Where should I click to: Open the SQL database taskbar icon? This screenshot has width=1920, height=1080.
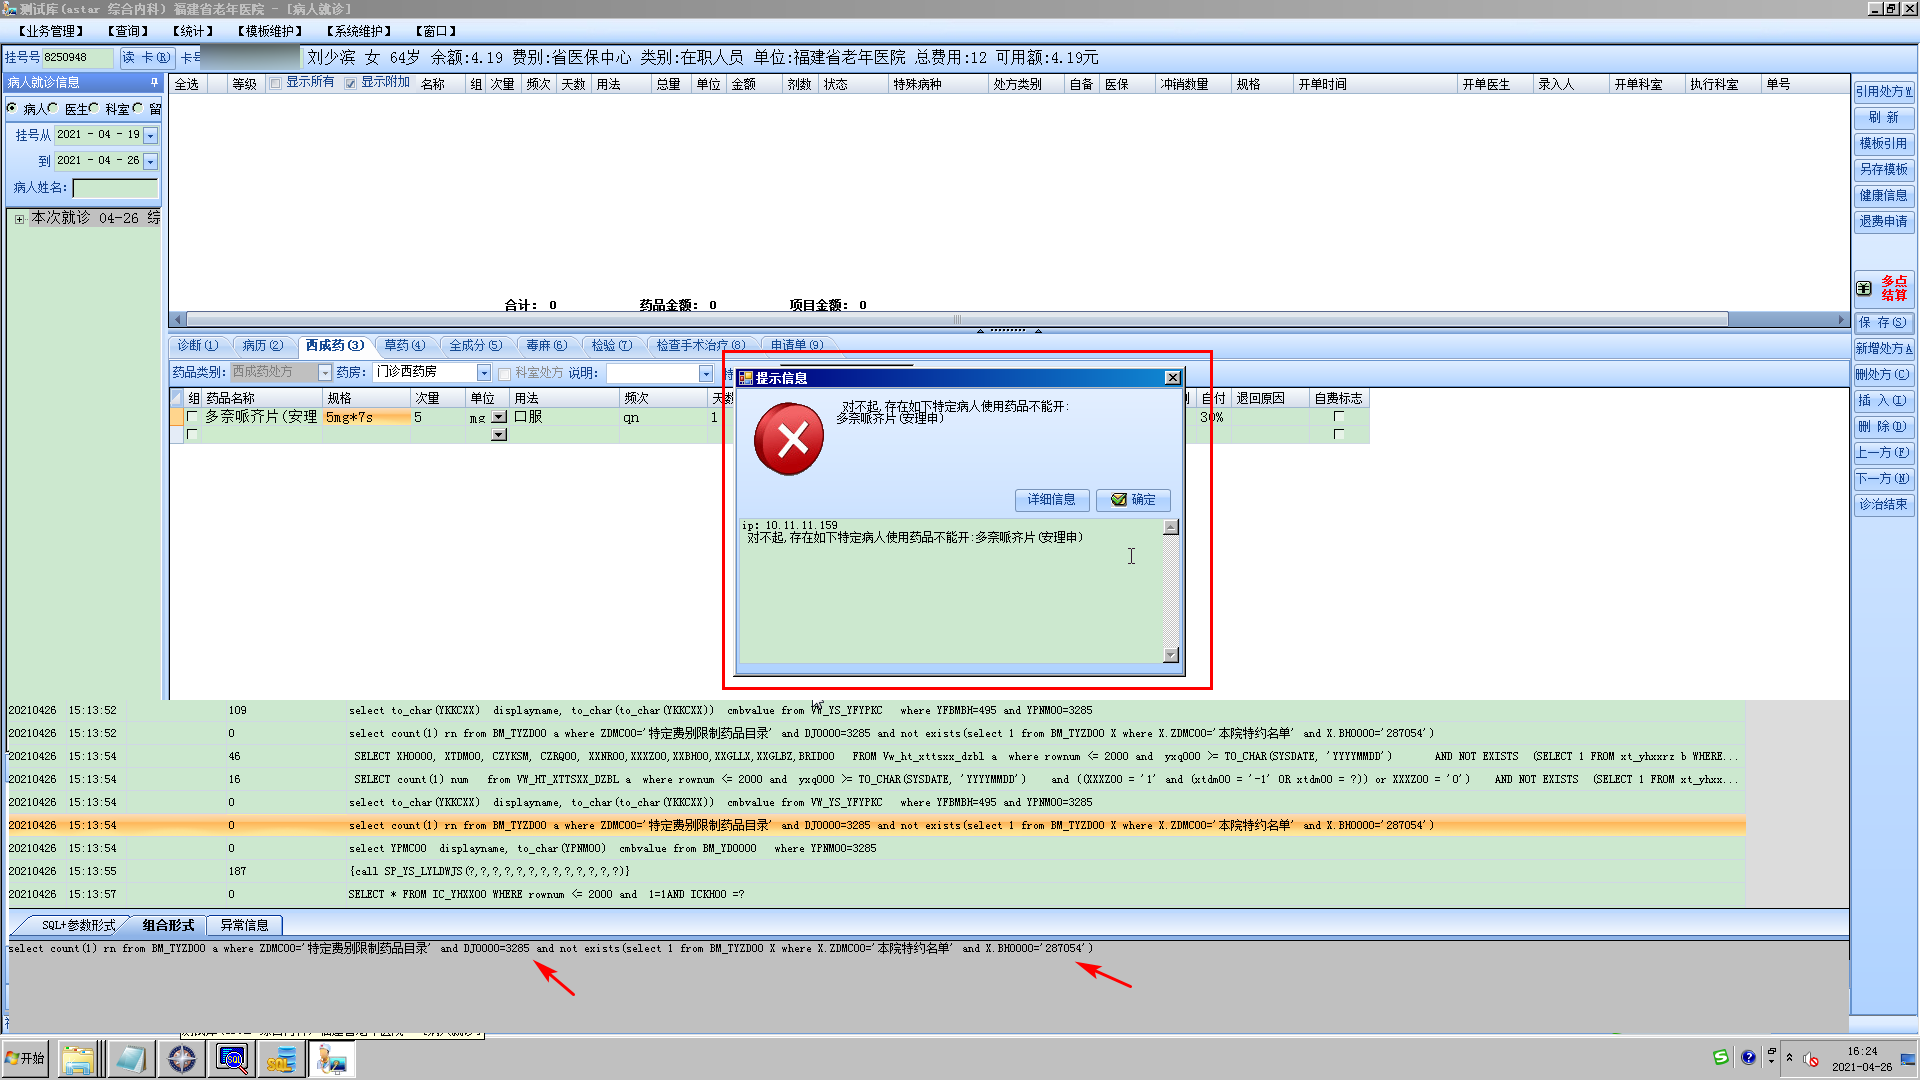click(x=280, y=1059)
